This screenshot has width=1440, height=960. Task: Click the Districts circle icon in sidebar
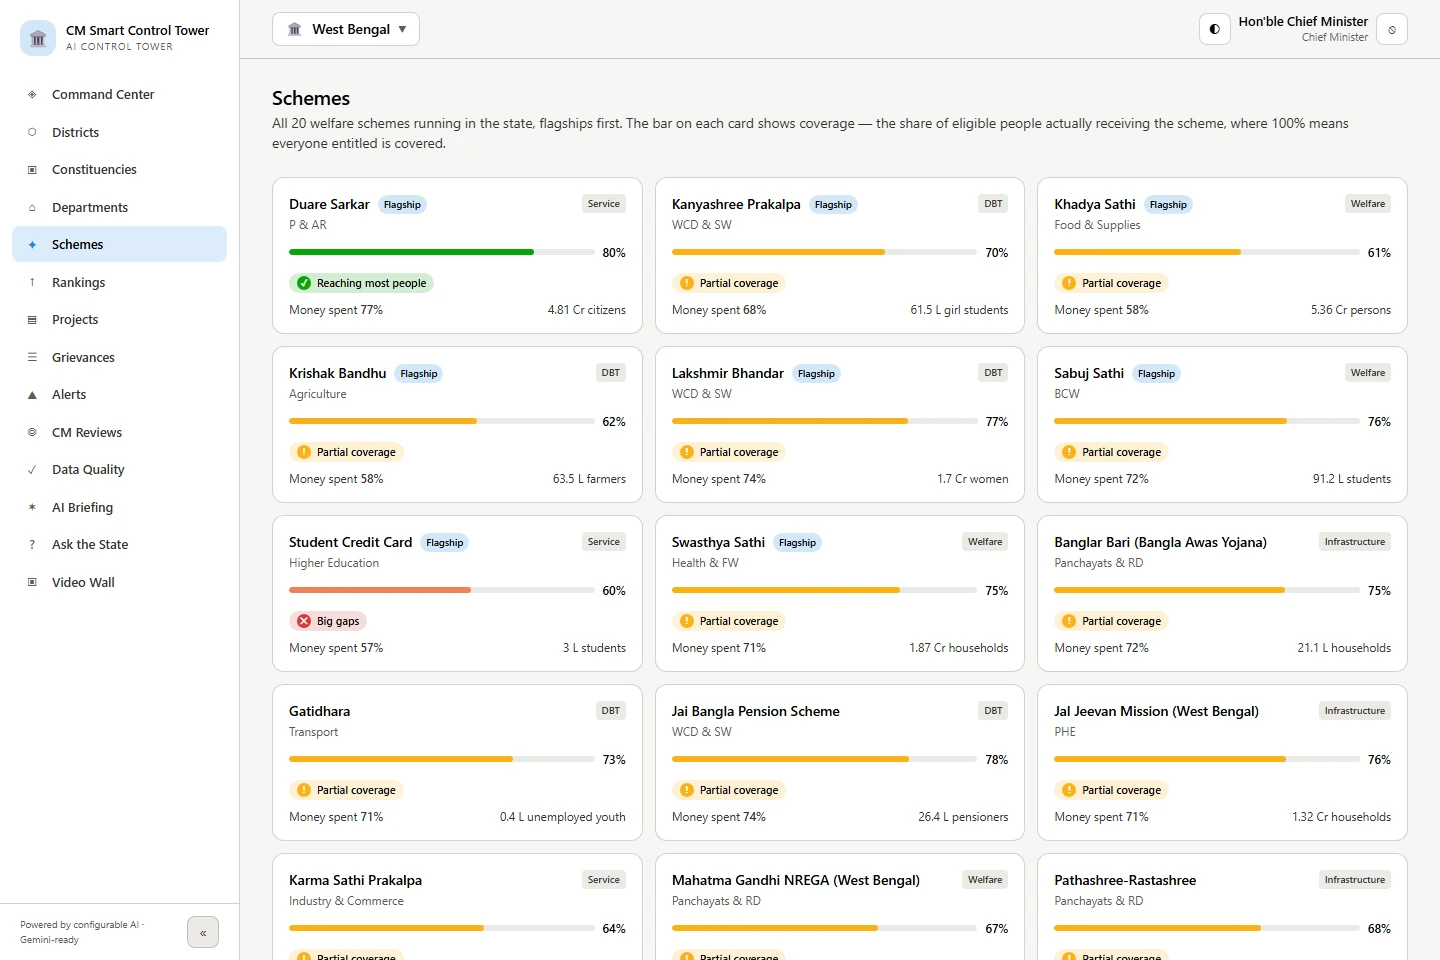(x=32, y=132)
